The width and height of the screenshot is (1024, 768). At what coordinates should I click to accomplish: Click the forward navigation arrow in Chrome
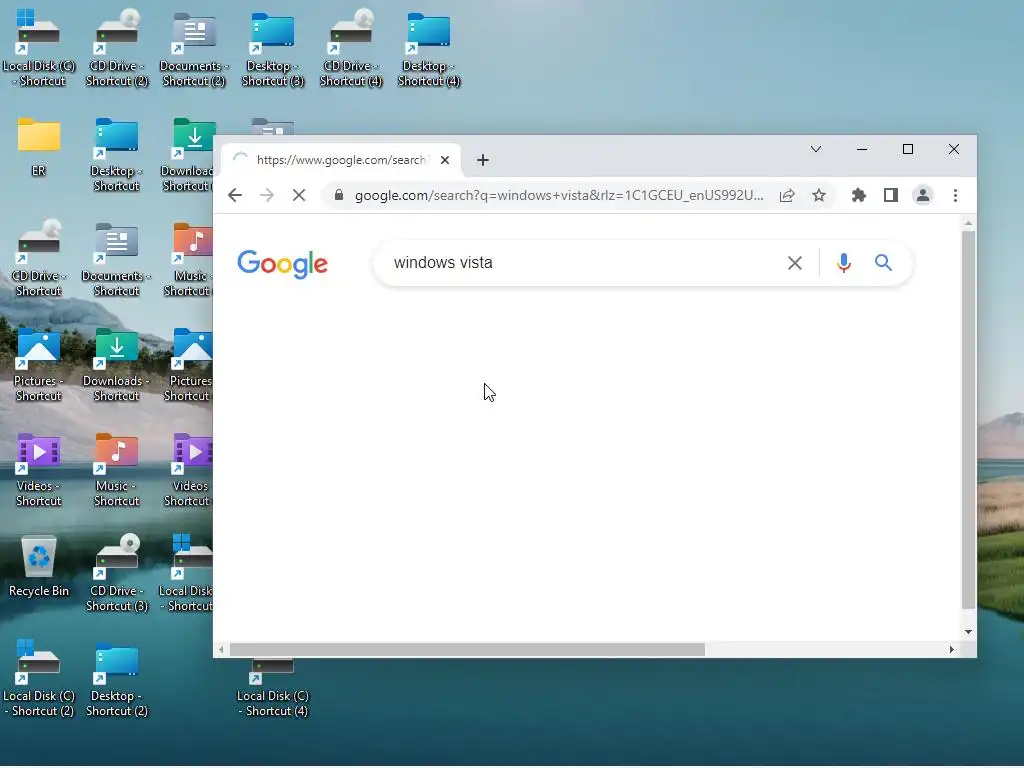[266, 195]
